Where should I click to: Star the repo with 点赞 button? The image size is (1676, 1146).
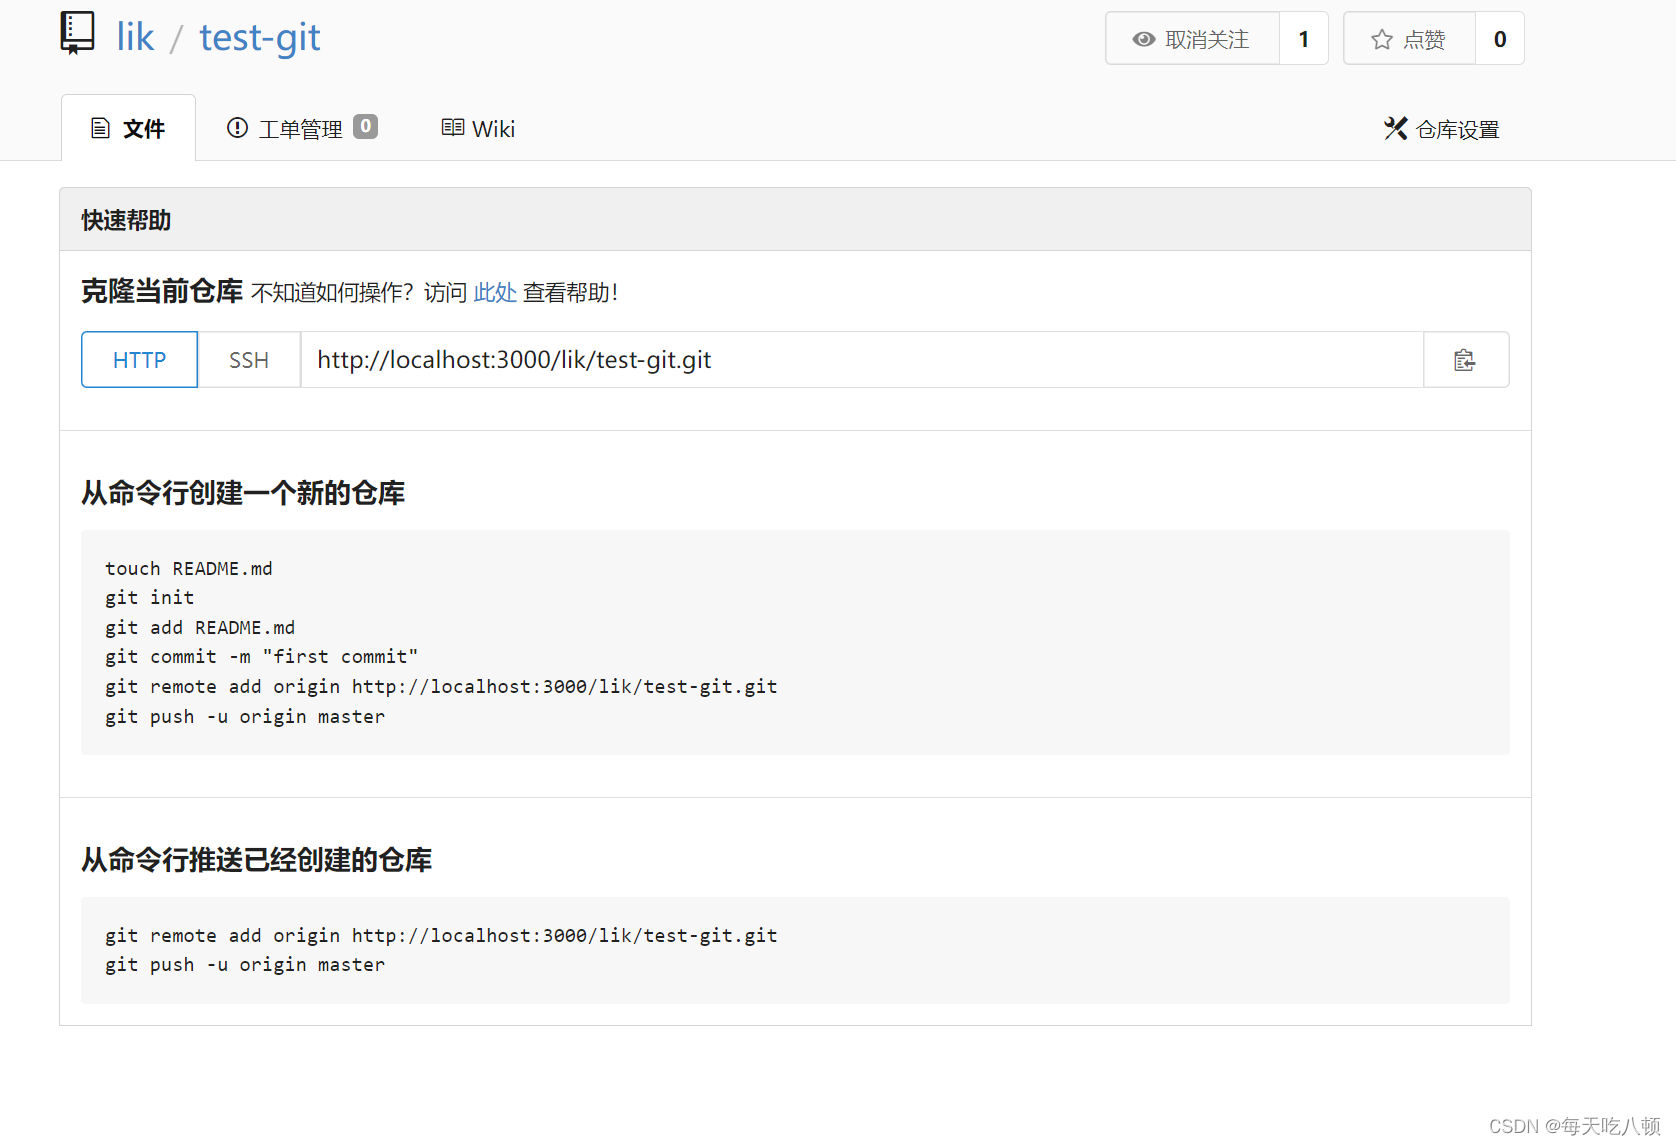tap(1409, 39)
